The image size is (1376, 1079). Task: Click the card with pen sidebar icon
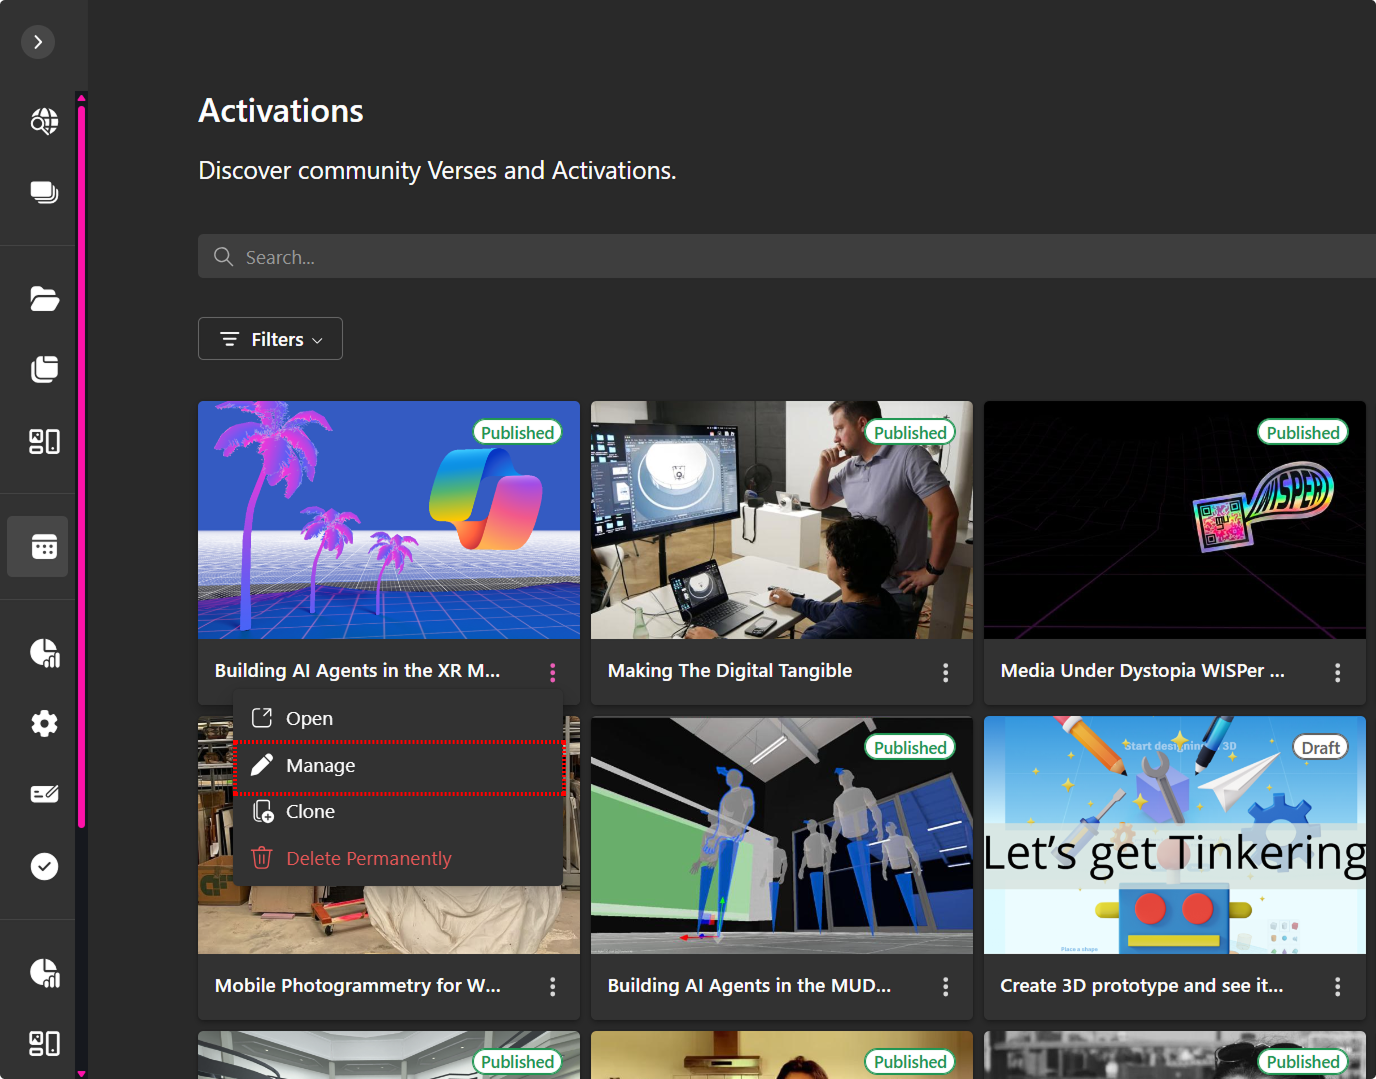click(44, 794)
